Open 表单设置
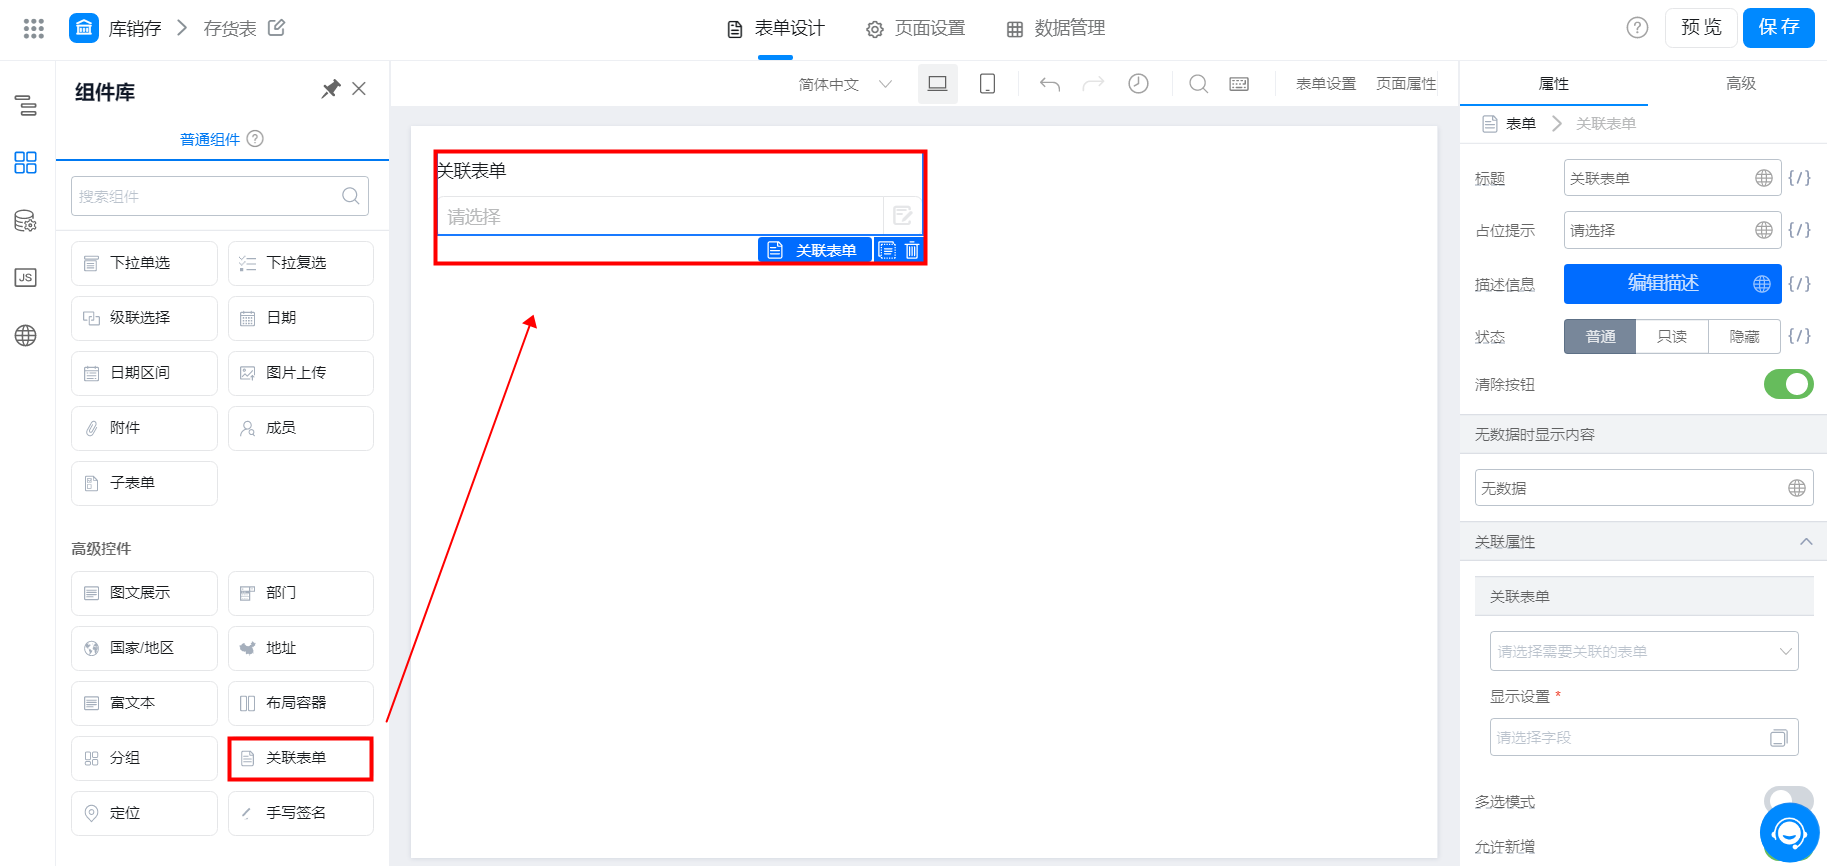Viewport: 1827px width, 866px height. point(1326,84)
